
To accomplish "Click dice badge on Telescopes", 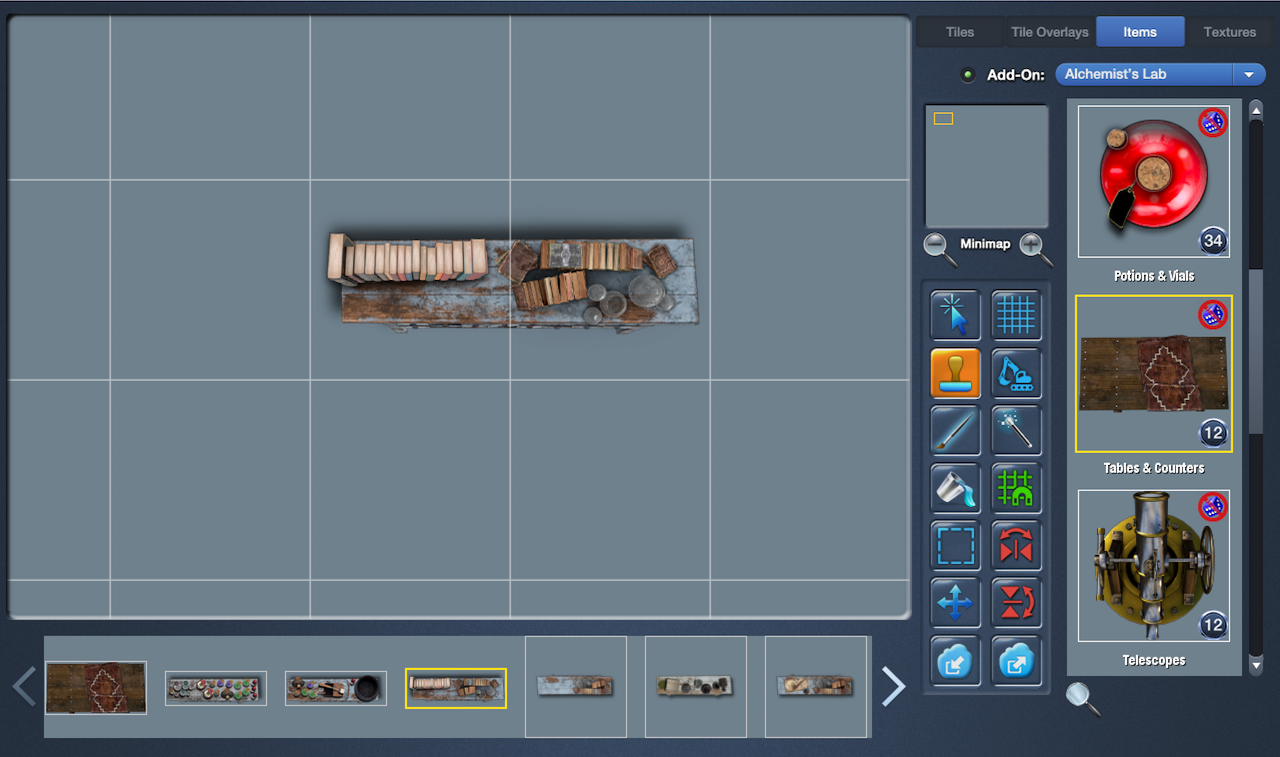I will [1212, 507].
